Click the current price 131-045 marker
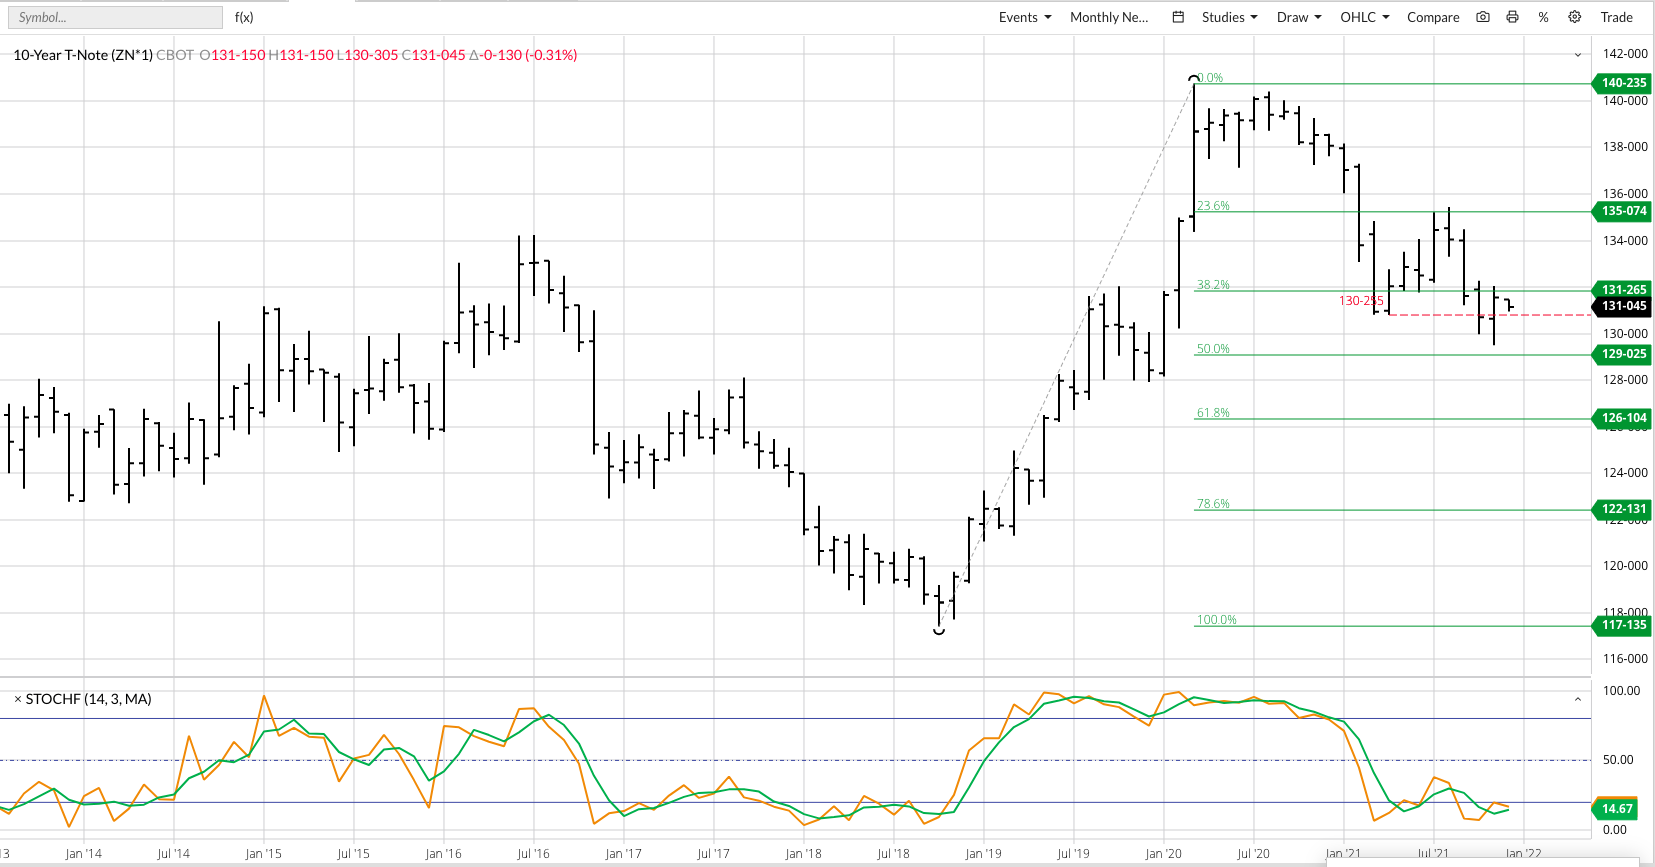This screenshot has height=867, width=1655. click(1623, 306)
